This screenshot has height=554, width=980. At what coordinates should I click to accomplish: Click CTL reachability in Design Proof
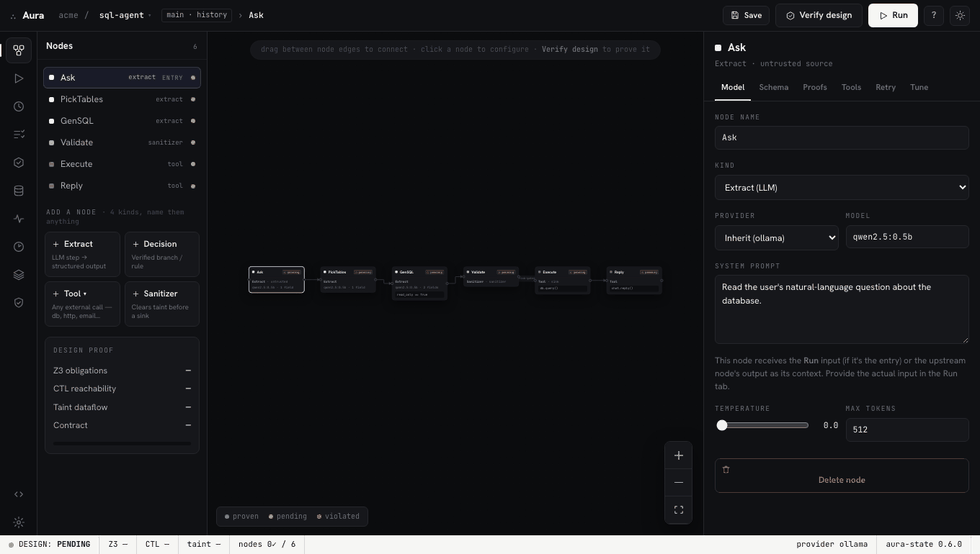122,389
